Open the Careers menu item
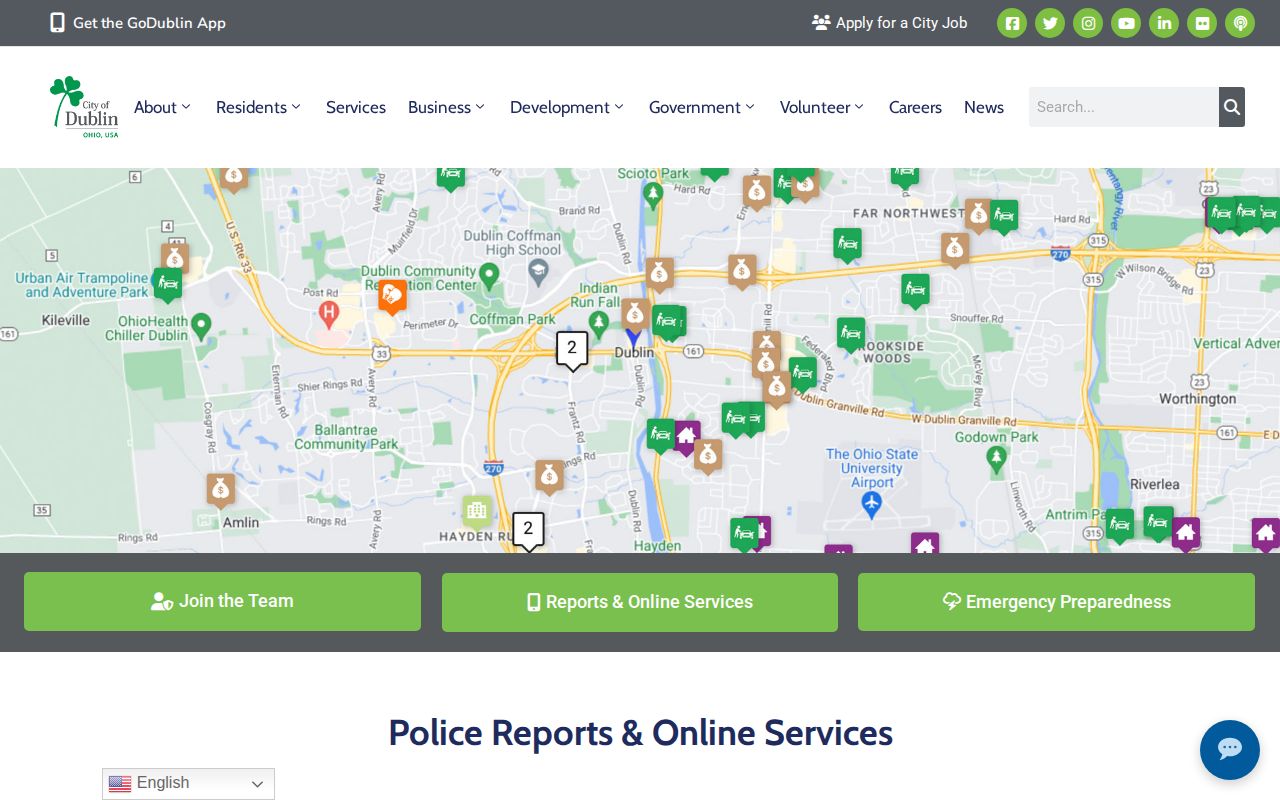Image resolution: width=1280 pixels, height=800 pixels. 915,107
